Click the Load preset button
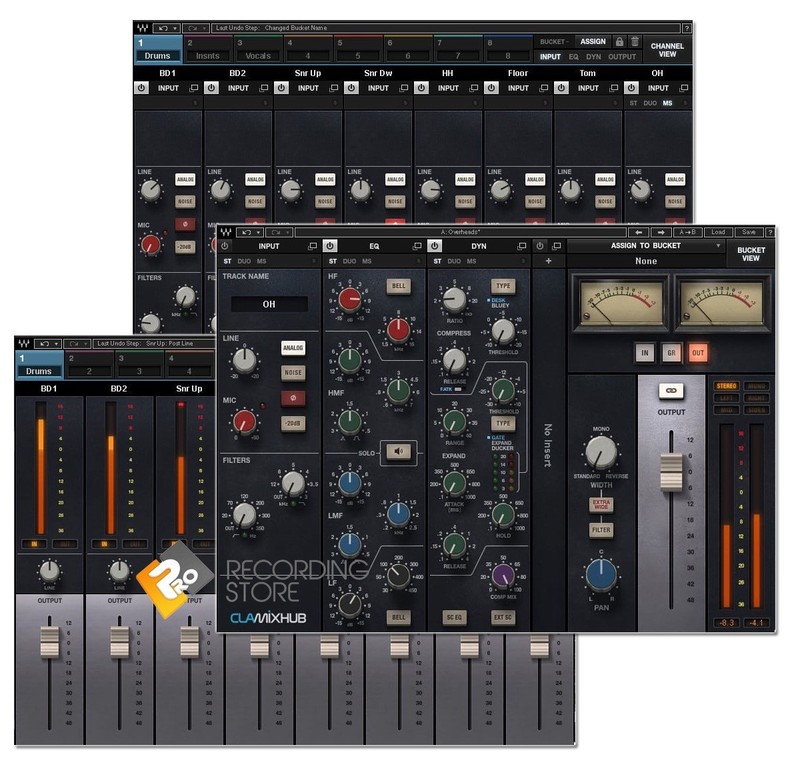The width and height of the screenshot is (800, 765). click(718, 232)
